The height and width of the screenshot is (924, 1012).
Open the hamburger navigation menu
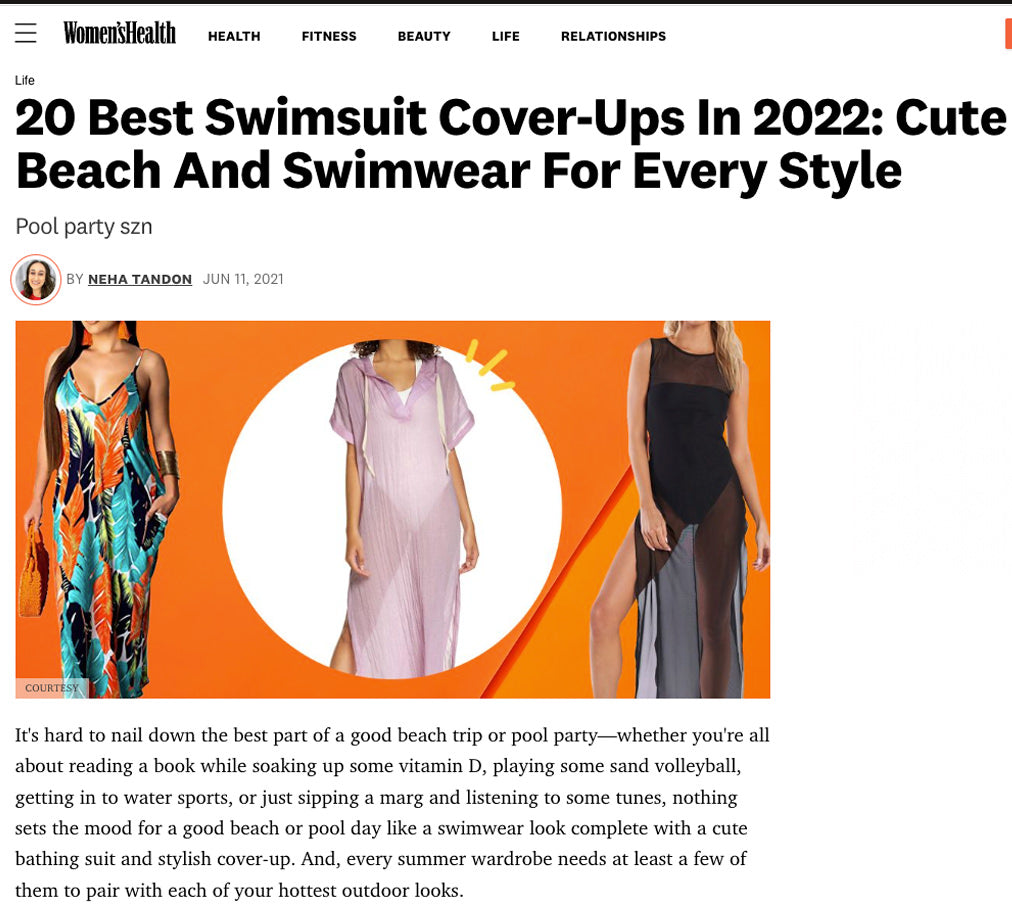point(26,33)
